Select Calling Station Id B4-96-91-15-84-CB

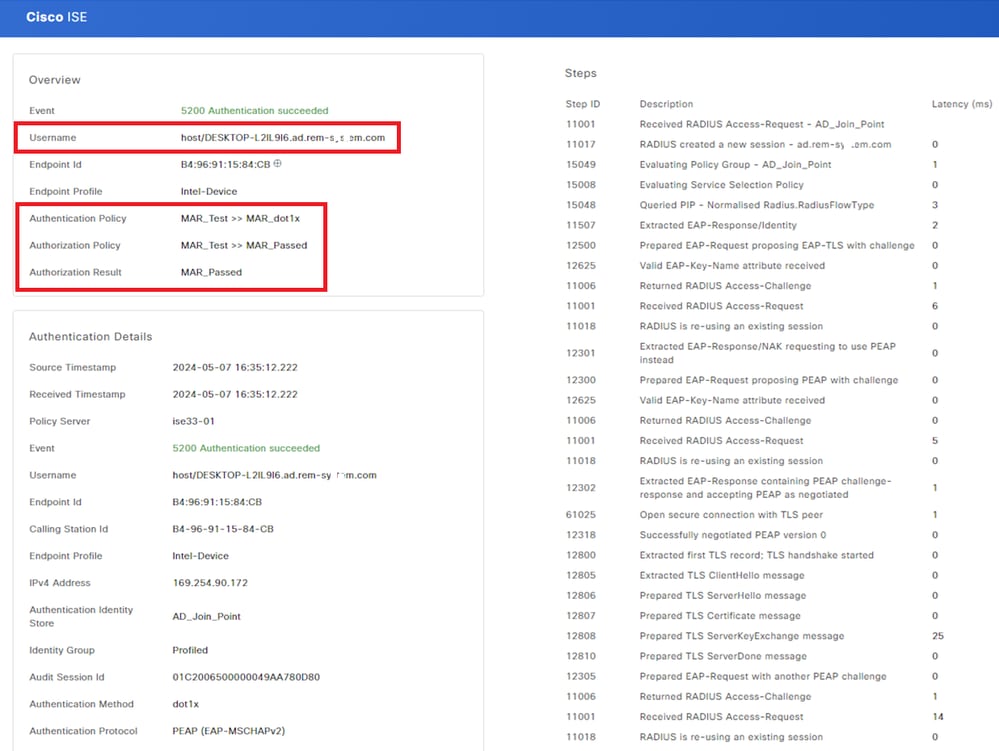(x=222, y=529)
